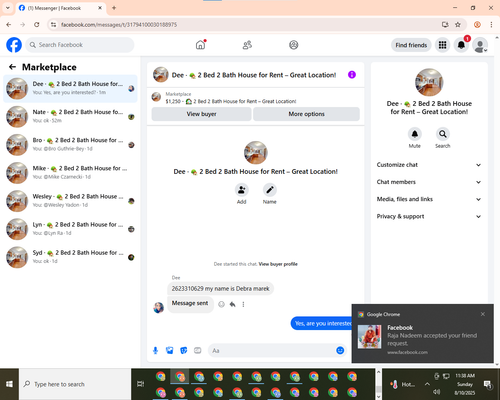This screenshot has height=400, width=500.
Task: Open the Marketplace listing link for $1,250
Action: 231,101
